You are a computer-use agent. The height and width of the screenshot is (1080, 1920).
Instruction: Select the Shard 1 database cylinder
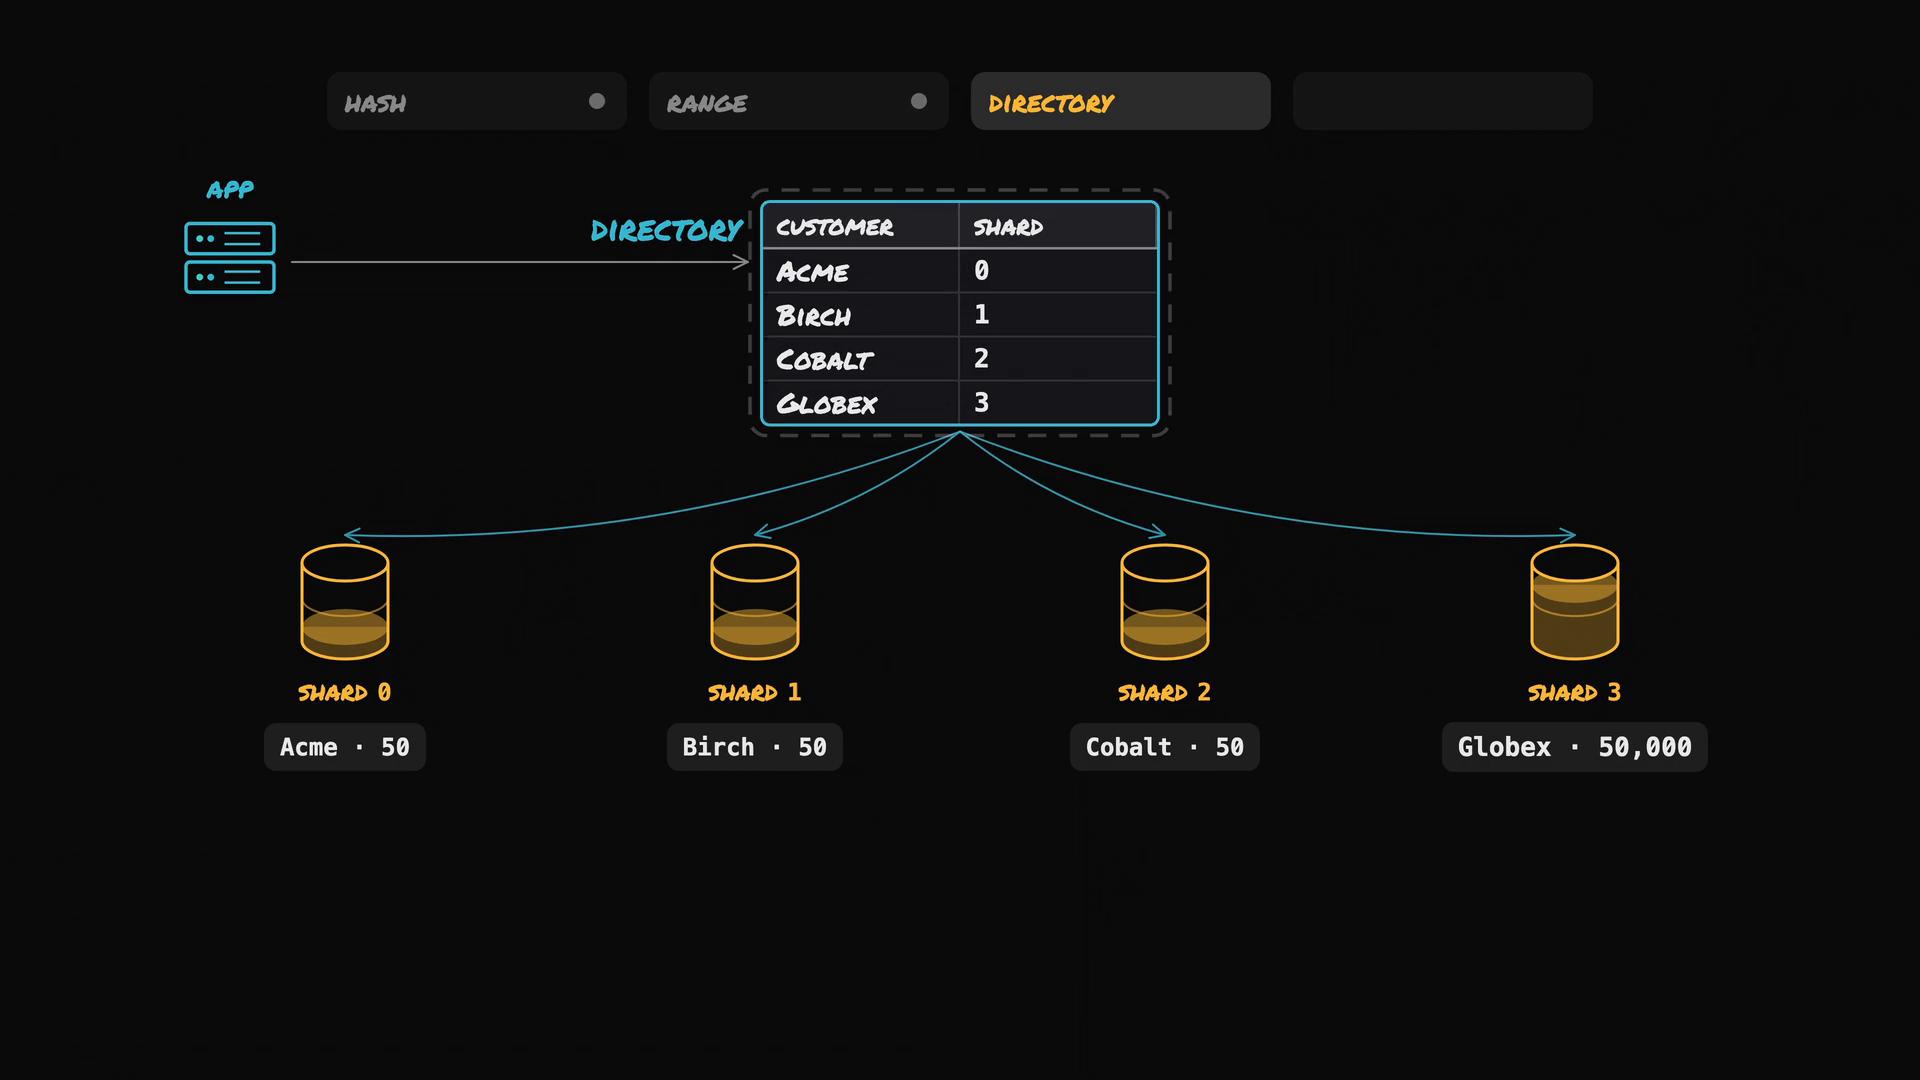point(755,602)
